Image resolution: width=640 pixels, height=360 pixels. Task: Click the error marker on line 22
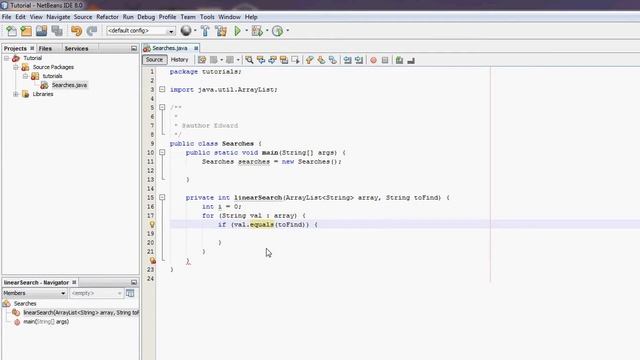(152, 260)
